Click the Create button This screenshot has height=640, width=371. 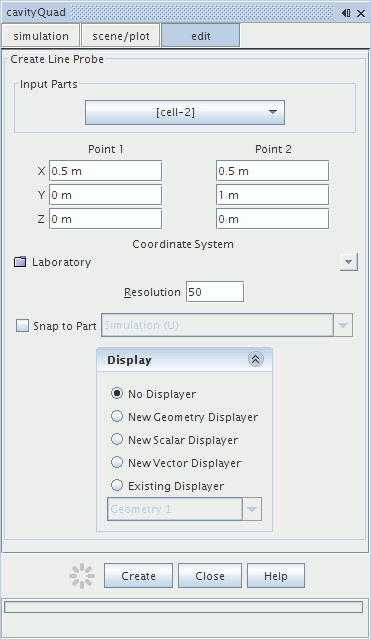tap(138, 576)
